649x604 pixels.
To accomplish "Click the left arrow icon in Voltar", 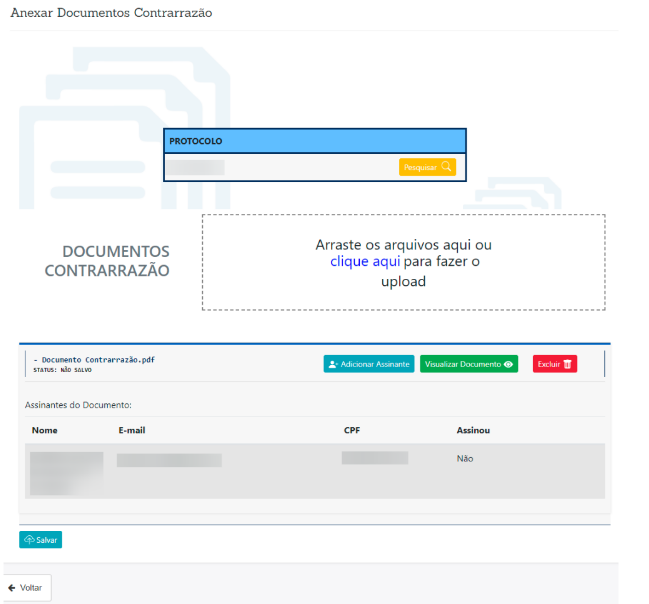I will pyautogui.click(x=12, y=588).
